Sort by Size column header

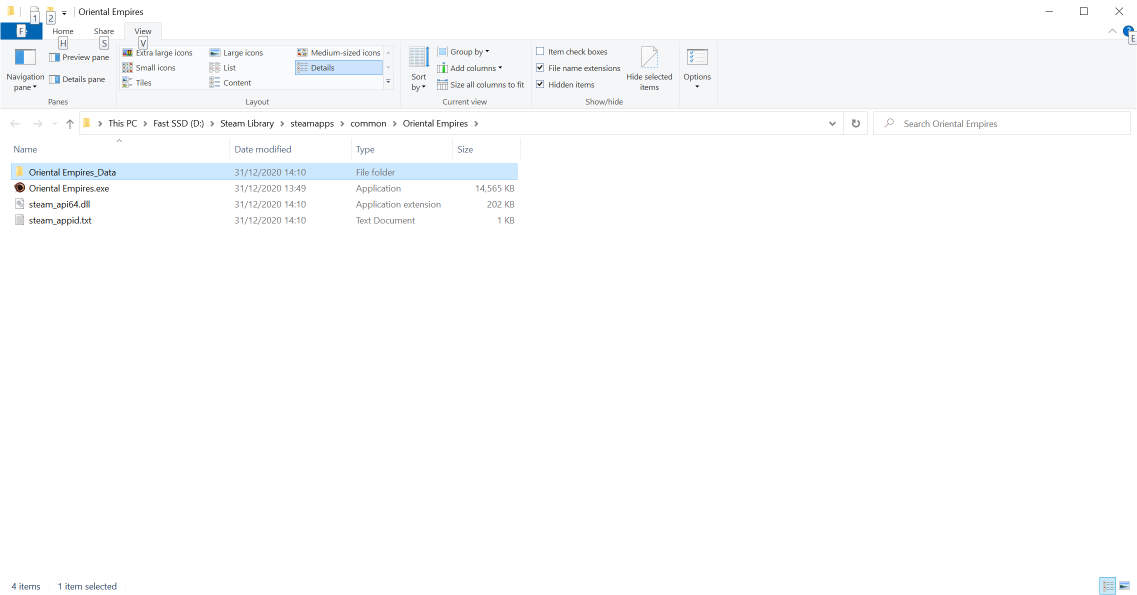pyautogui.click(x=486, y=149)
